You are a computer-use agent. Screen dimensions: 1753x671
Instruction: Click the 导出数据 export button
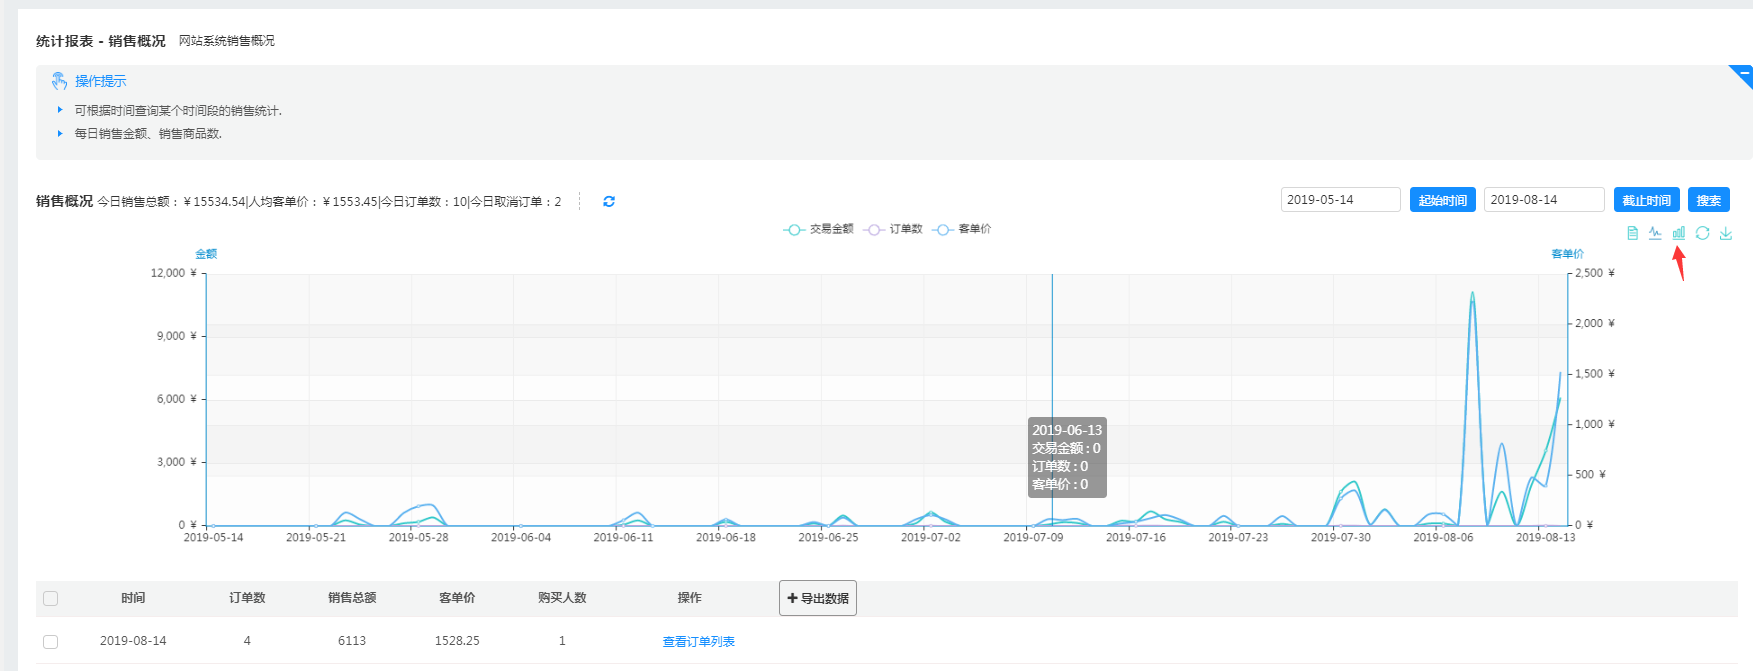point(817,598)
